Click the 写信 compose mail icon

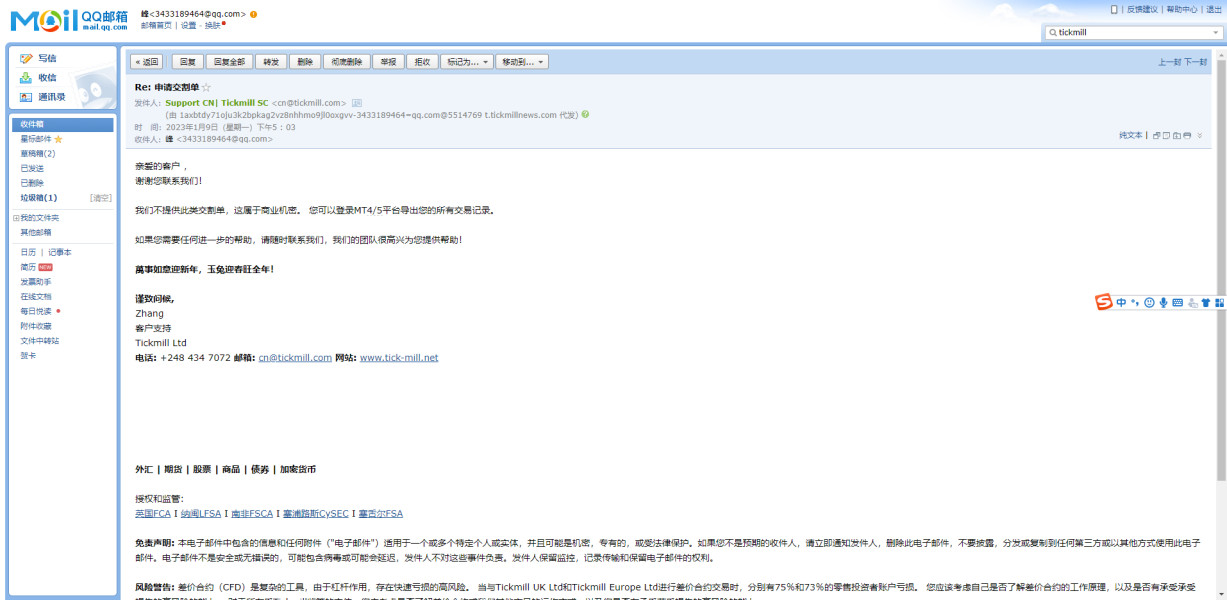(x=26, y=58)
